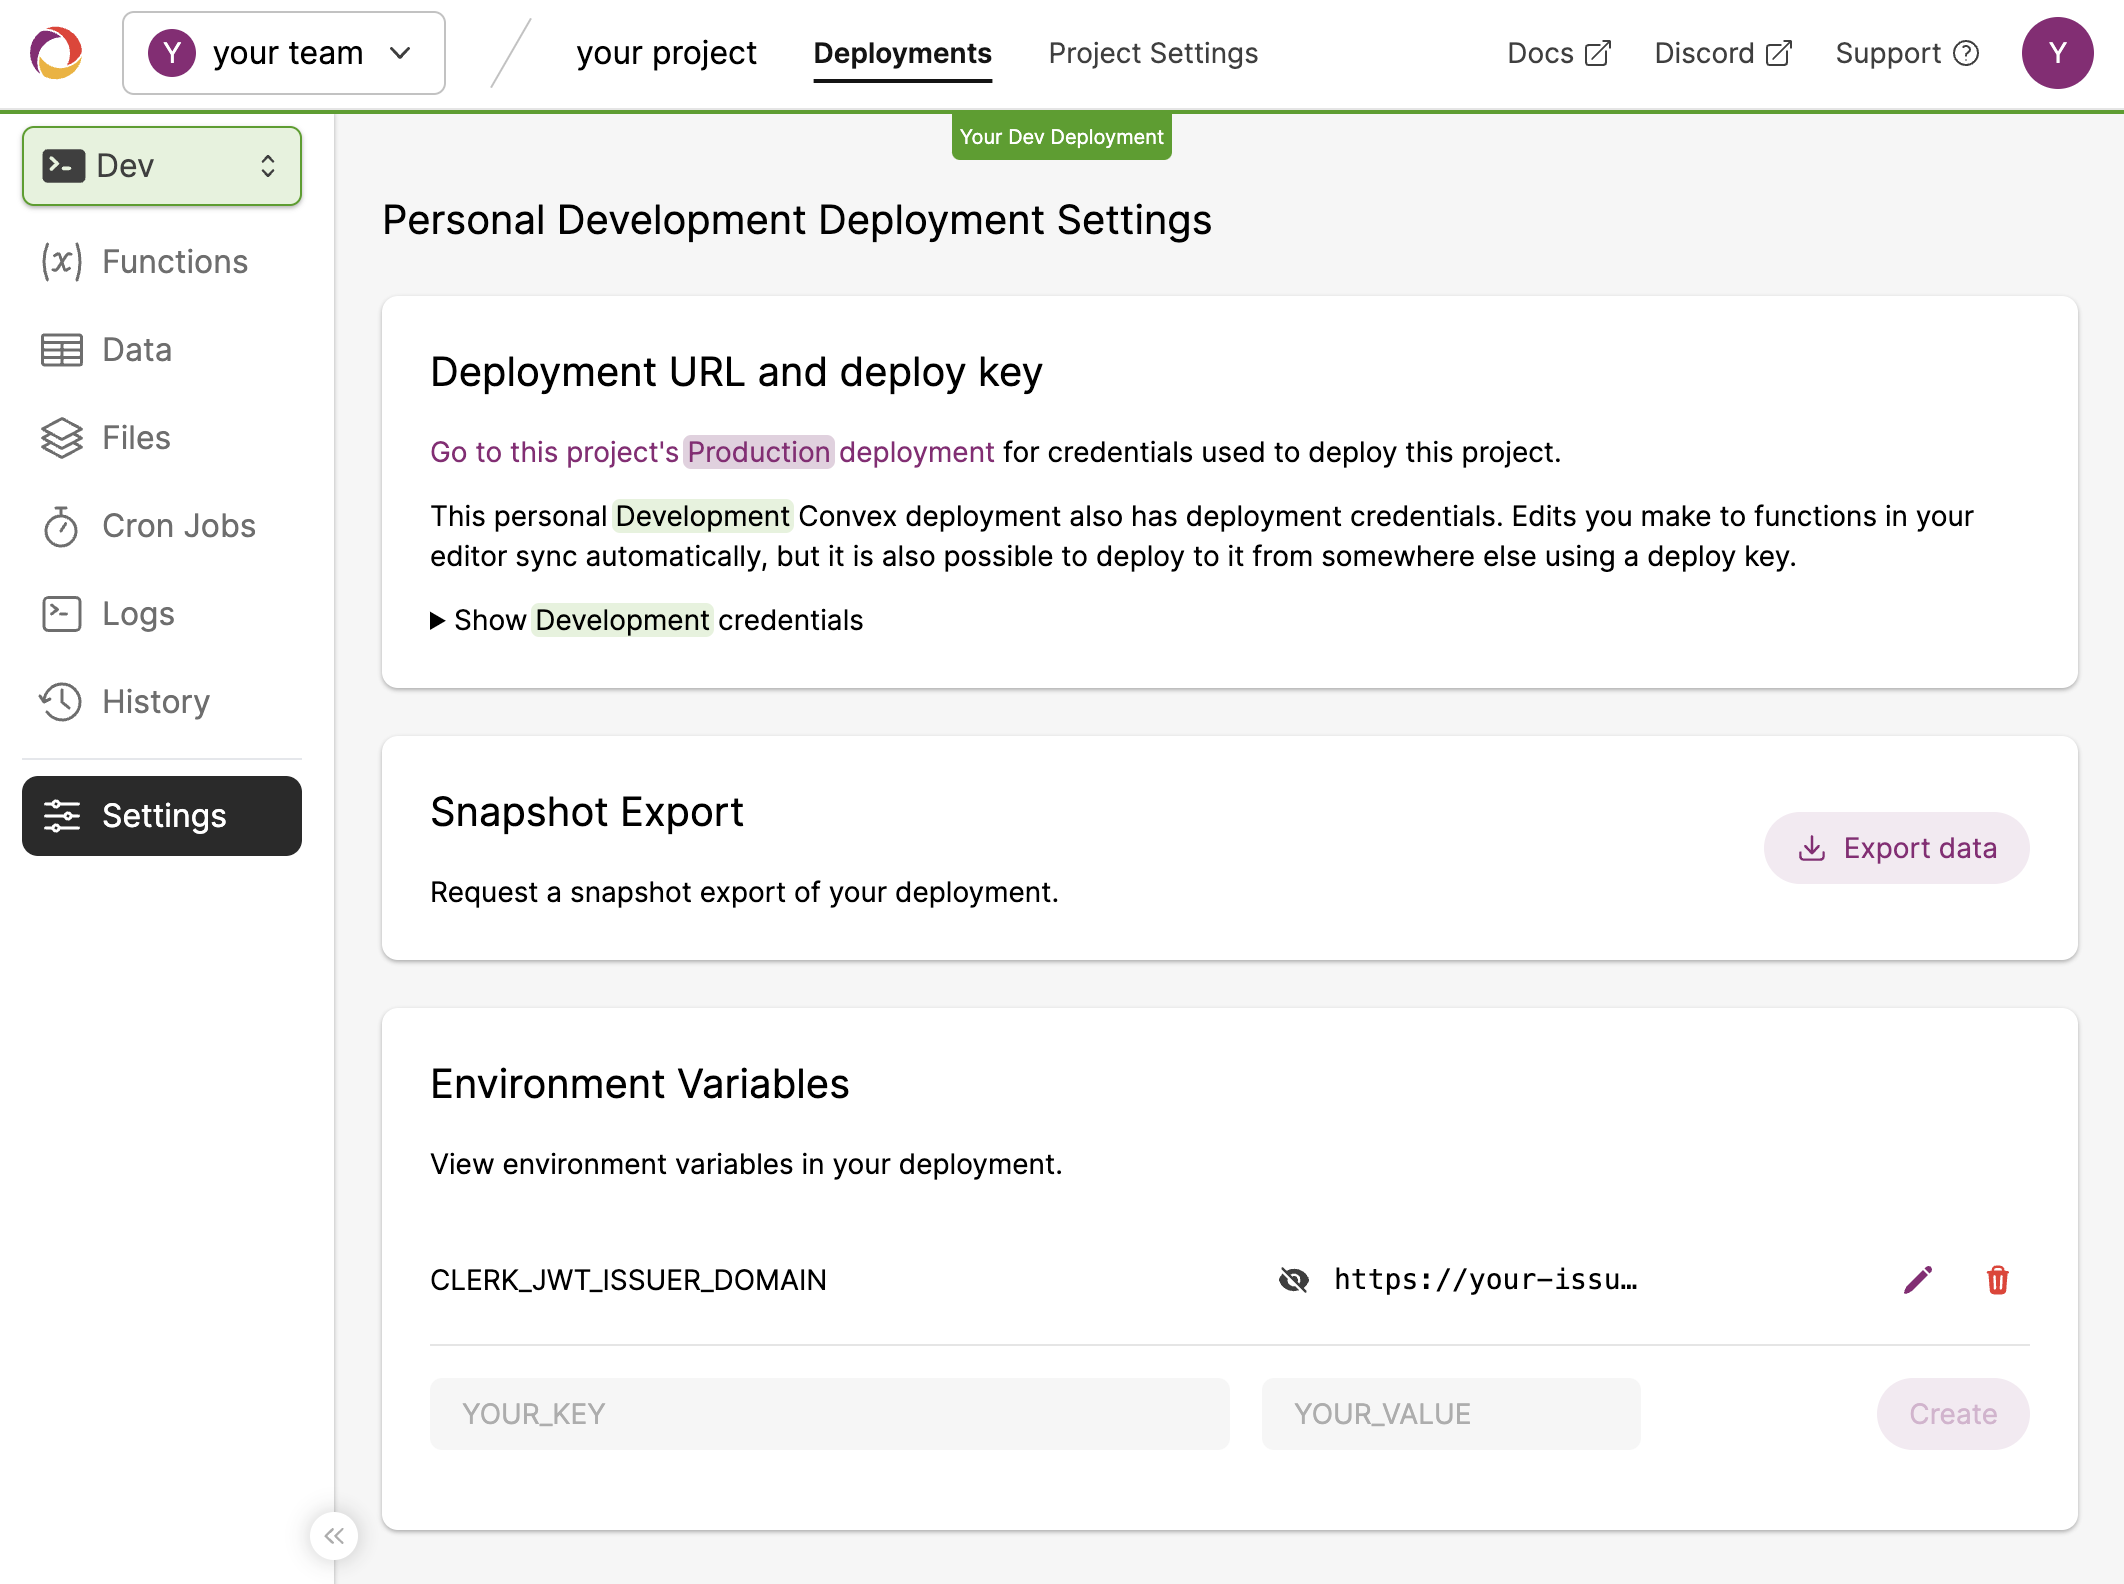Image resolution: width=2124 pixels, height=1584 pixels.
Task: Expand the Dev environment dropdown
Action: pos(161,165)
